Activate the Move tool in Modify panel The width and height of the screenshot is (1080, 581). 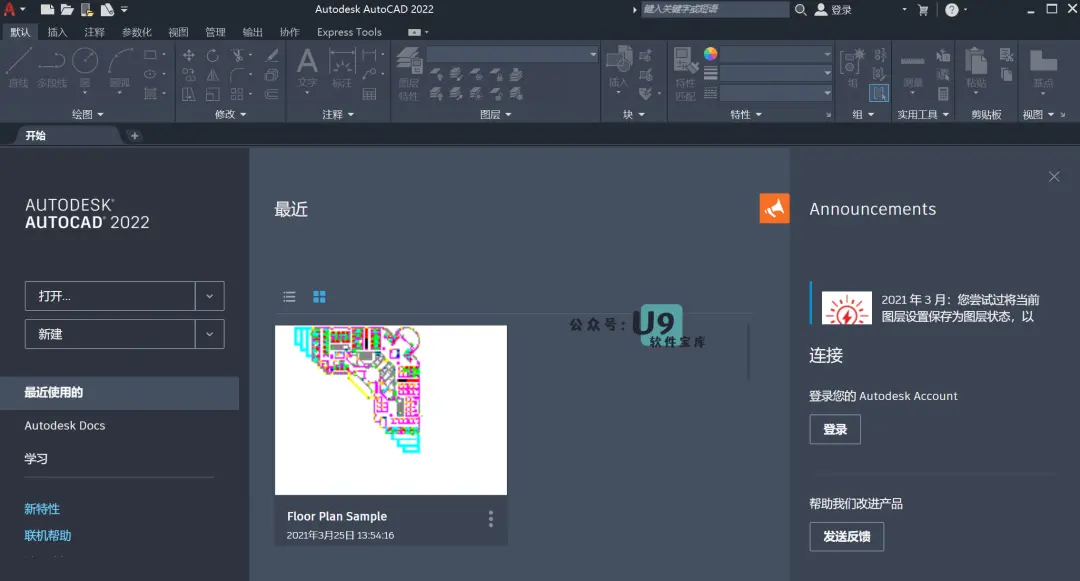[x=188, y=55]
